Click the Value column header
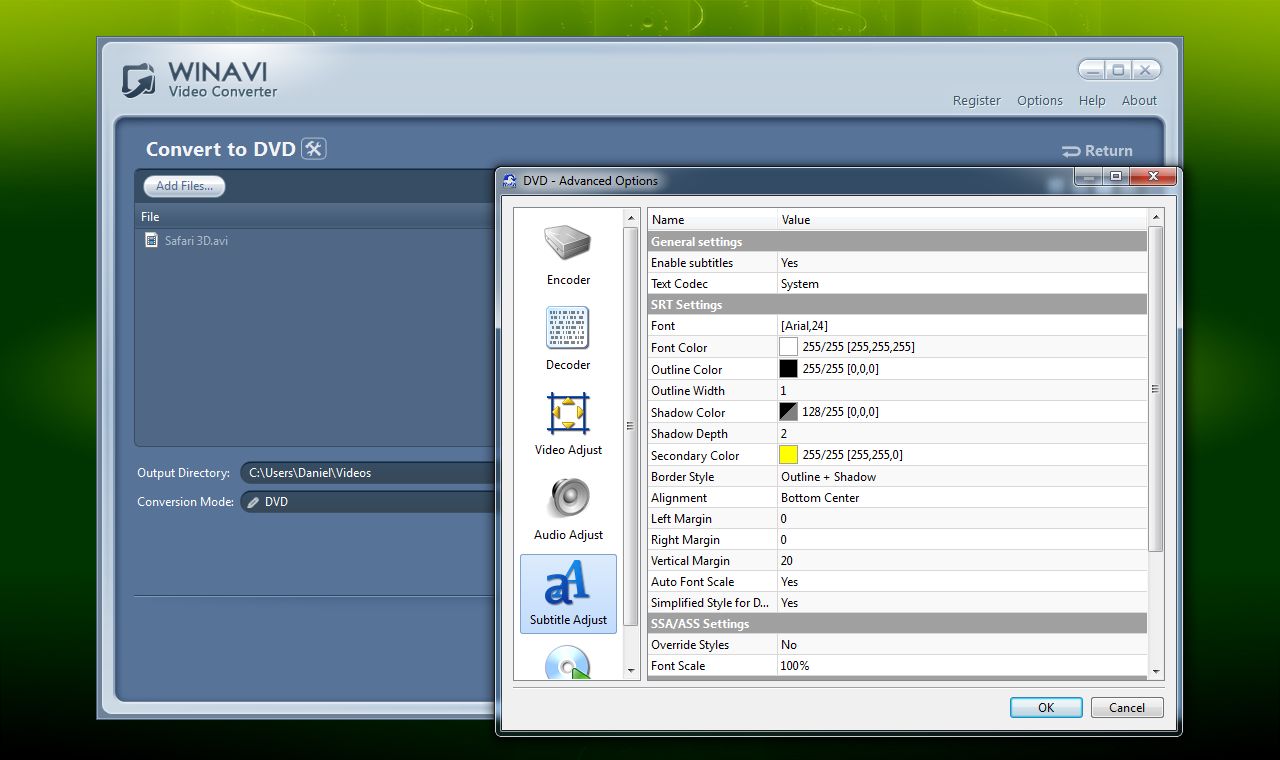The image size is (1280, 760). pyautogui.click(x=962, y=220)
